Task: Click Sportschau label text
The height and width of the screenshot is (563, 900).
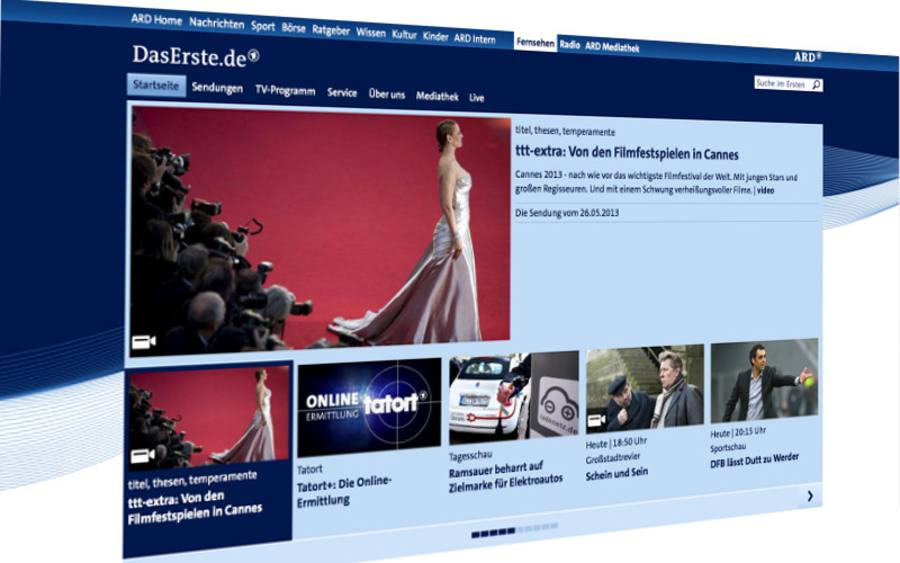Action: 728,447
